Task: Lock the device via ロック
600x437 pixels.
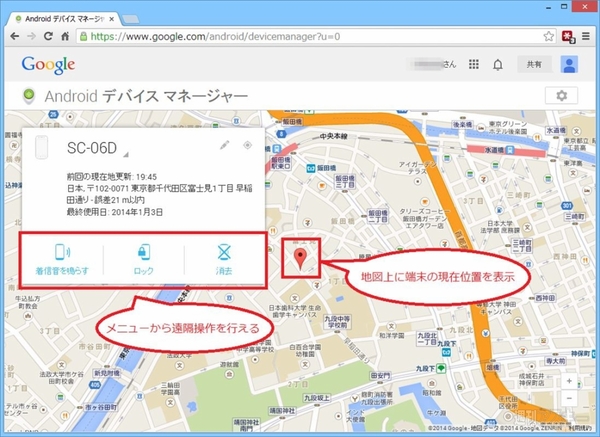Action: coord(143,259)
